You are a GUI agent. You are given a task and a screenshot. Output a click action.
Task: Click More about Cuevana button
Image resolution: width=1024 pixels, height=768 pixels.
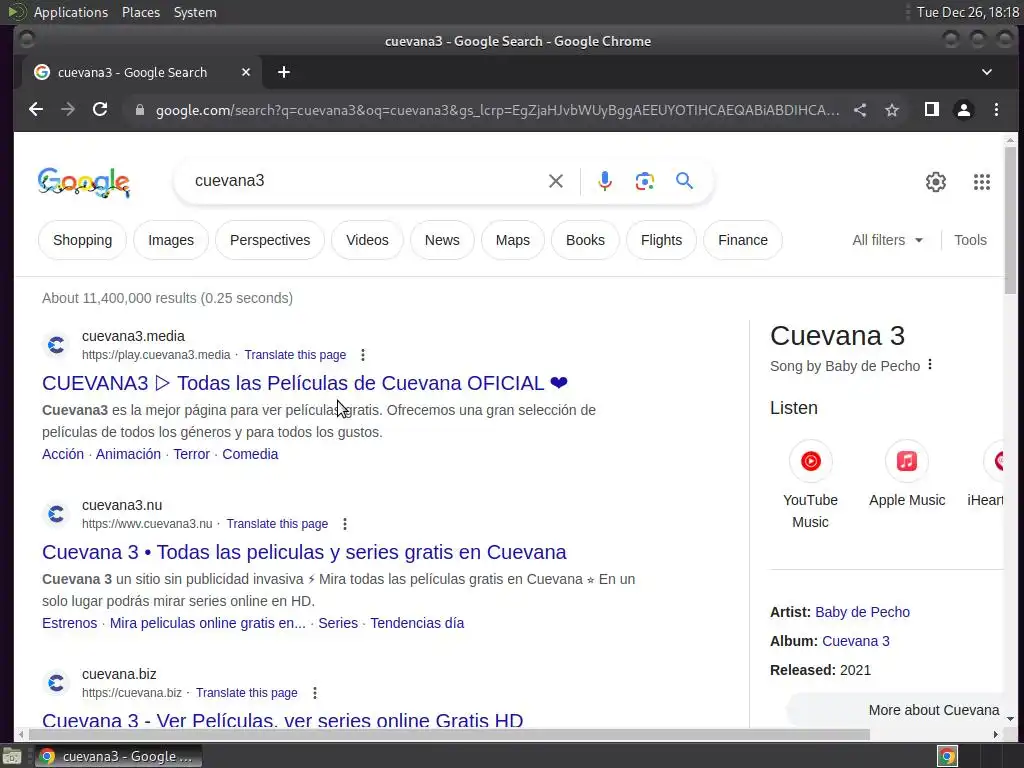point(895,711)
